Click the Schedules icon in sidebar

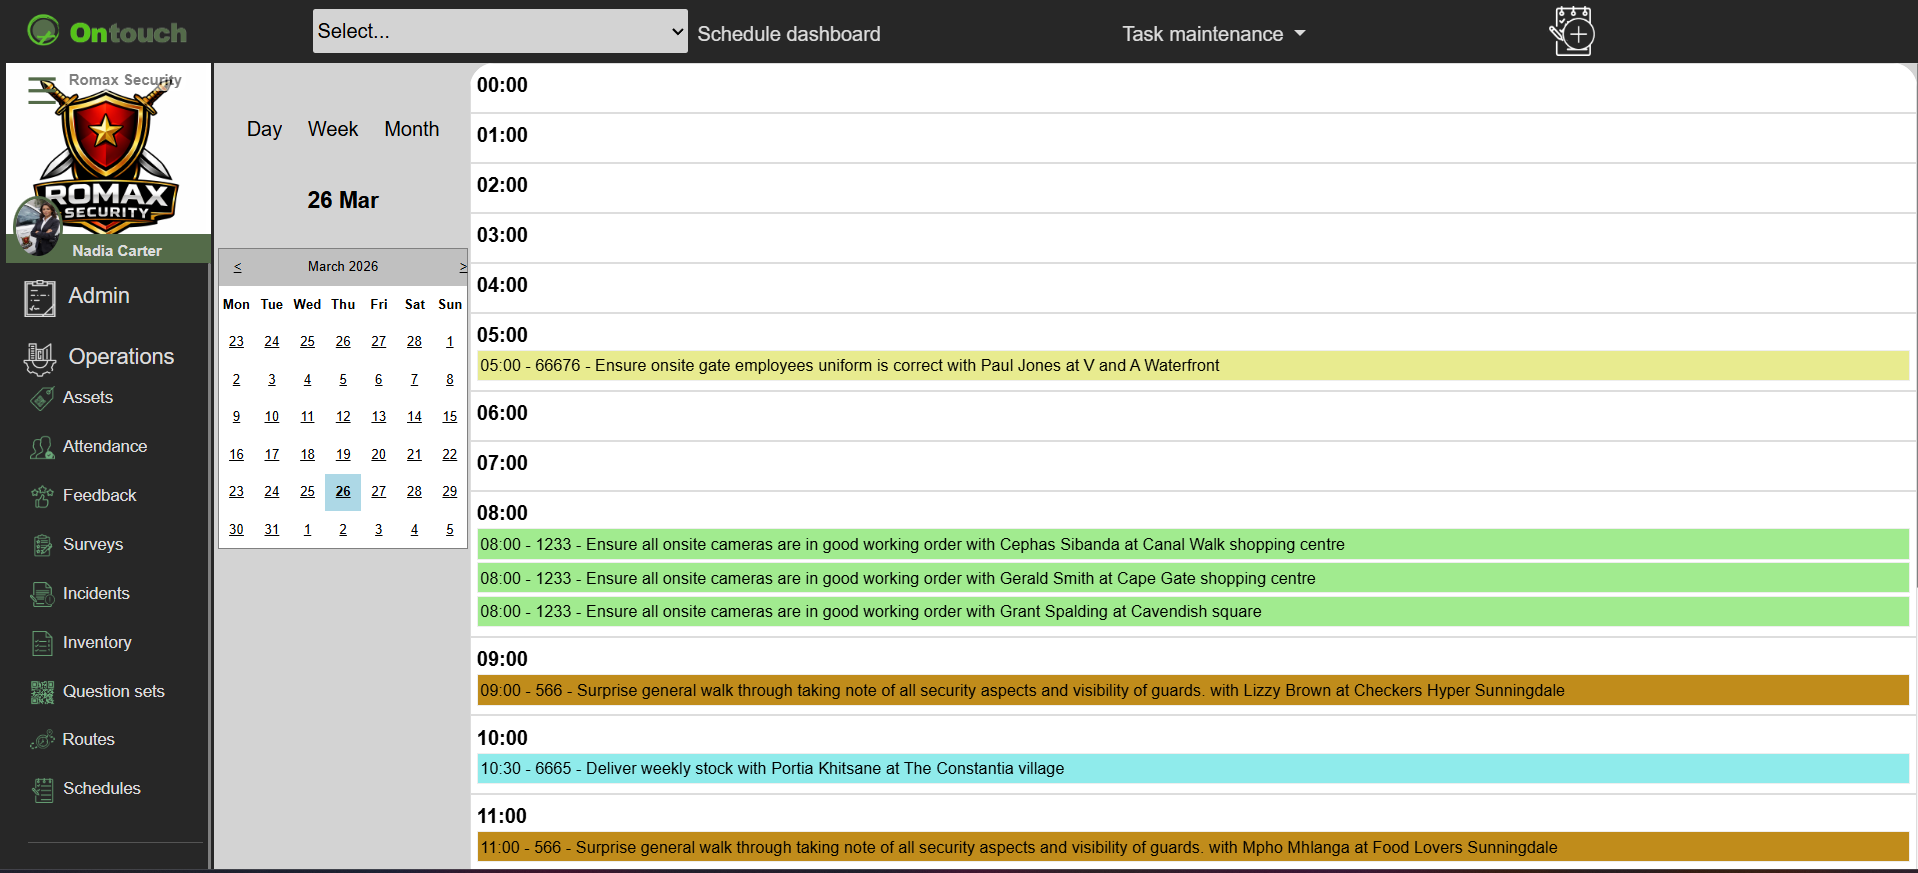pos(42,789)
